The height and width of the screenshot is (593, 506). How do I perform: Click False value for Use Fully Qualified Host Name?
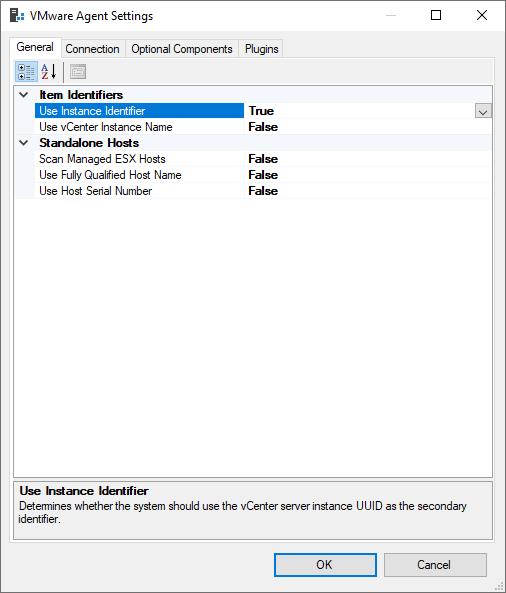pos(263,175)
